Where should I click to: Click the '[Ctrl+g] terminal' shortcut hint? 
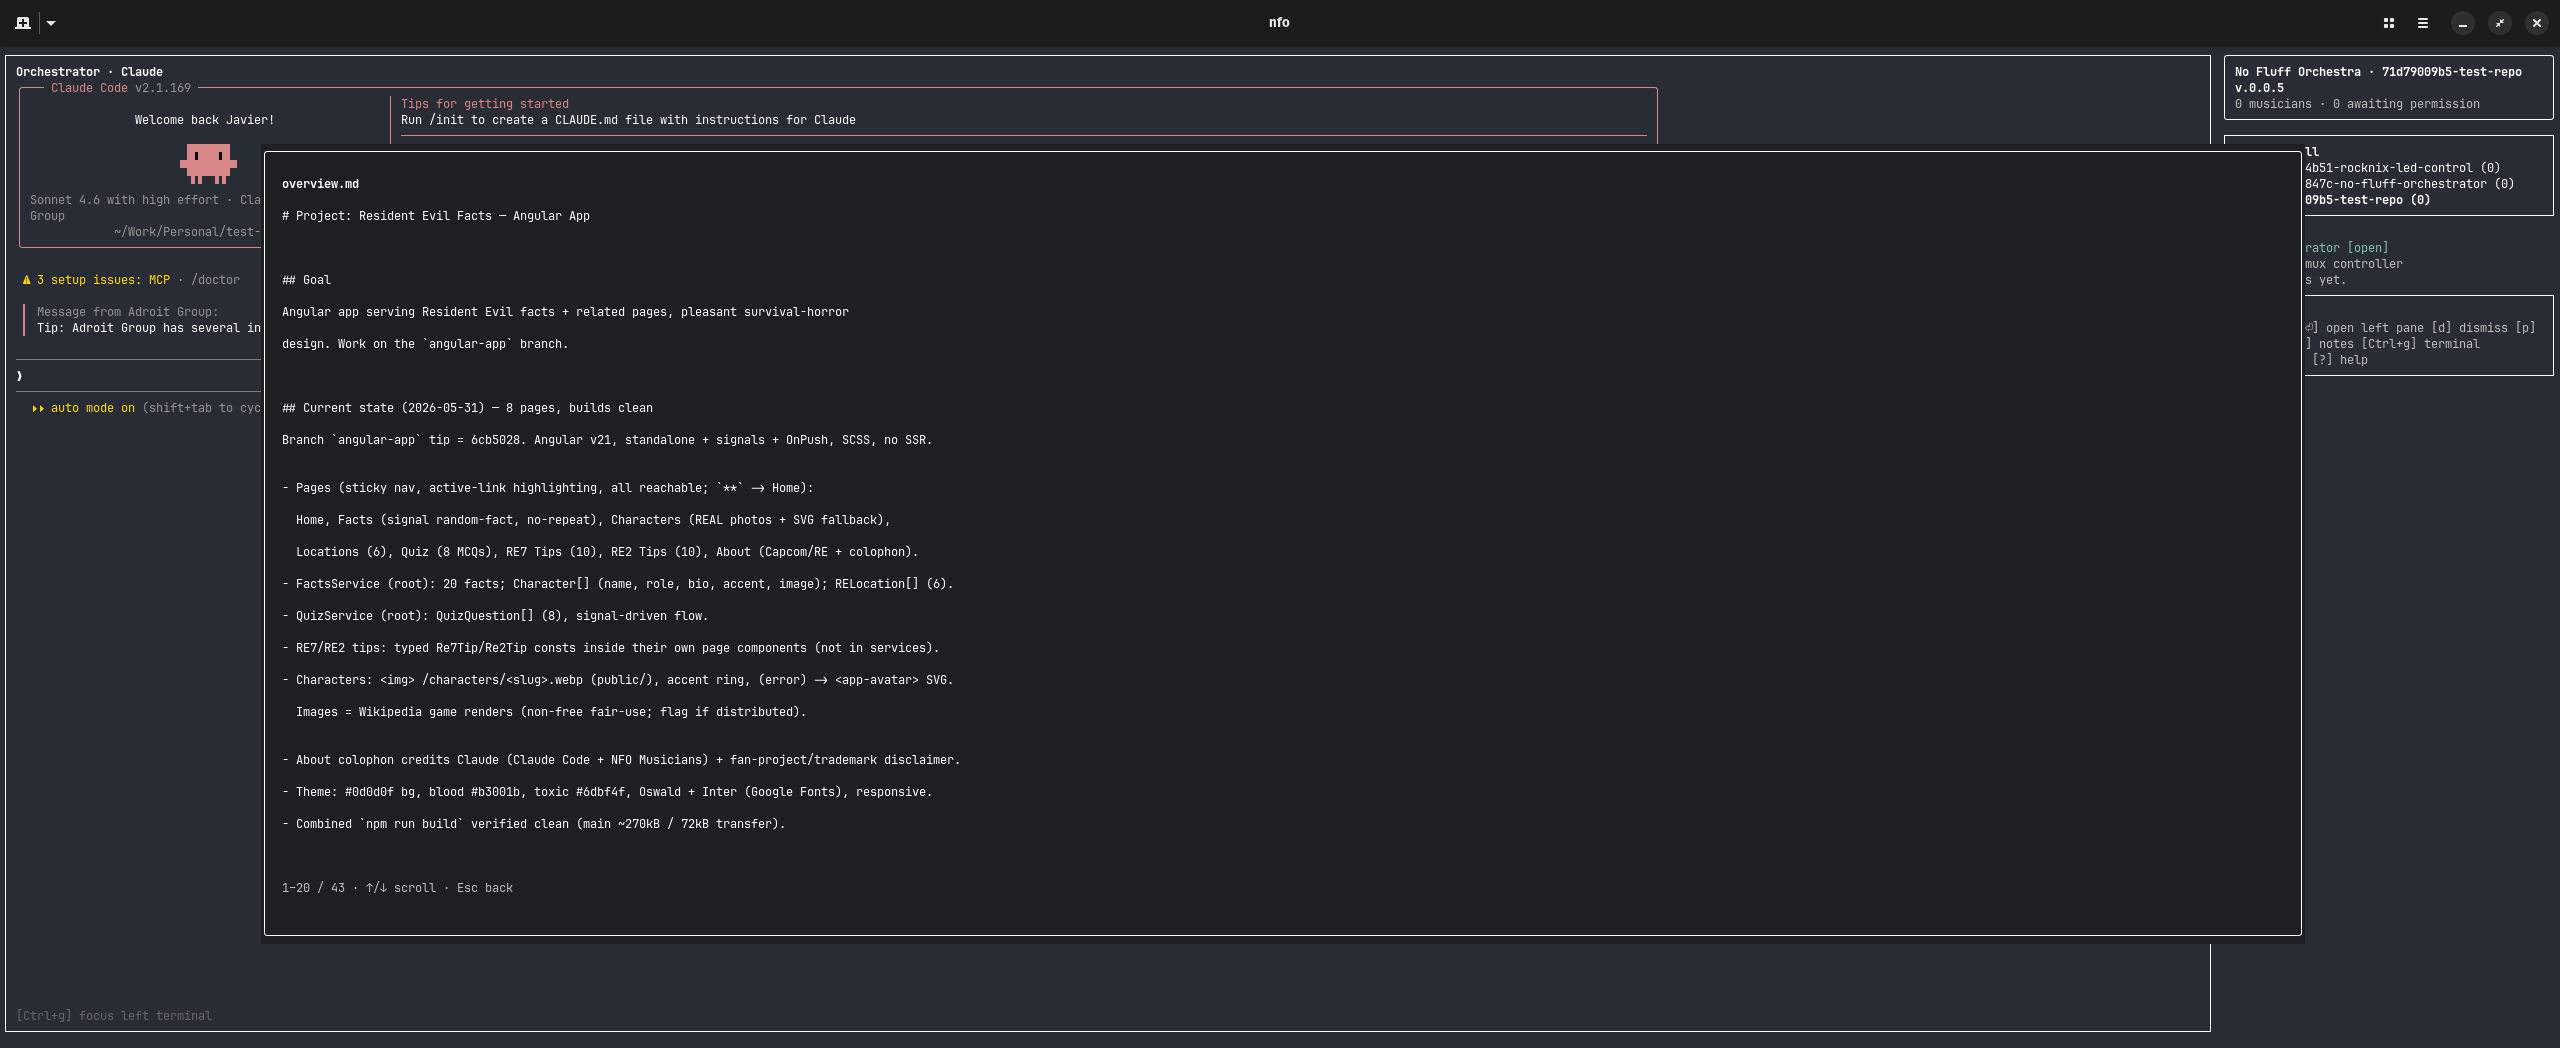coord(2420,344)
